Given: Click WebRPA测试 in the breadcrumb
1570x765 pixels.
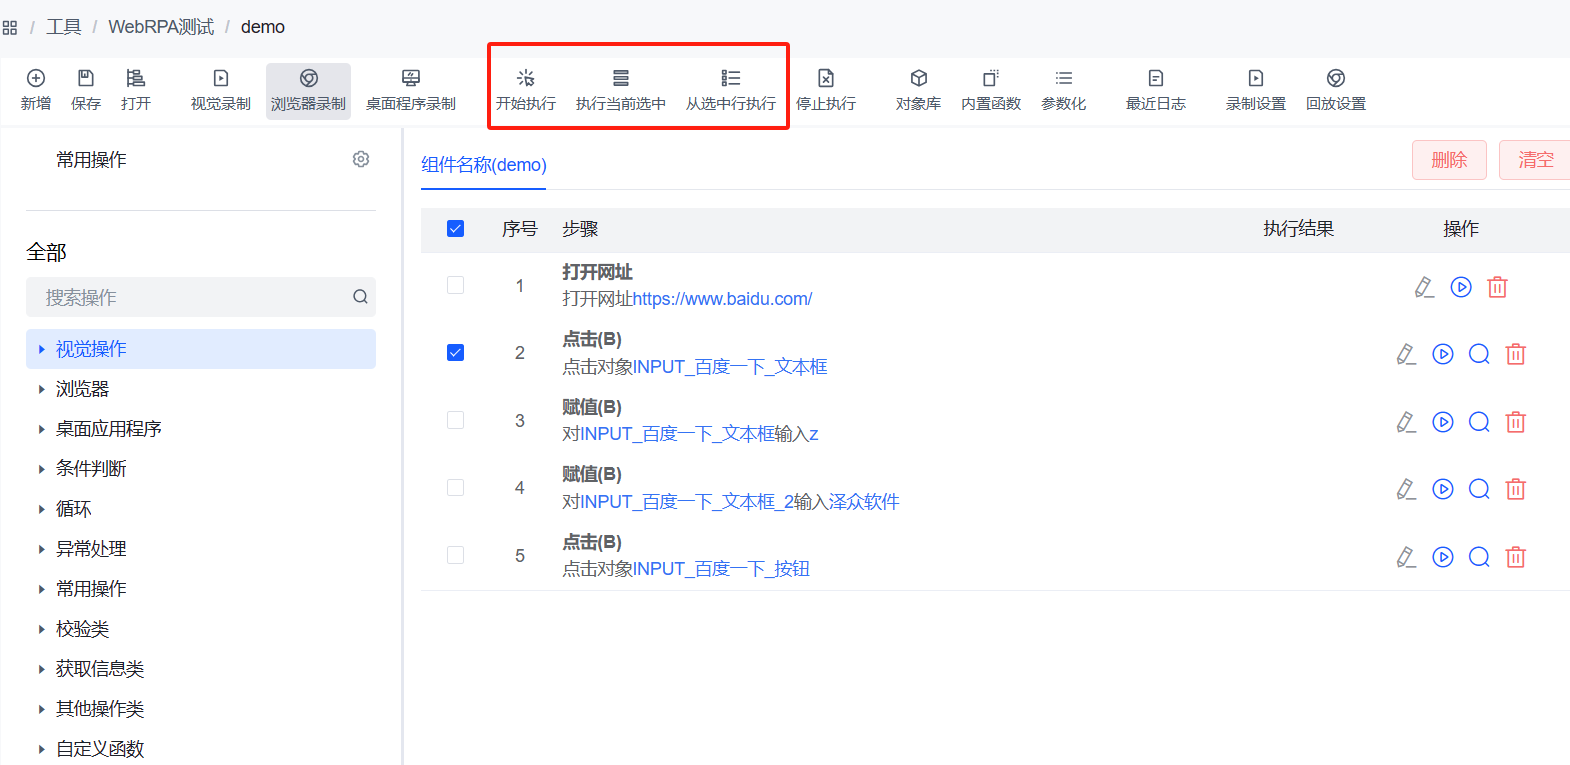Looking at the screenshot, I should pyautogui.click(x=161, y=27).
